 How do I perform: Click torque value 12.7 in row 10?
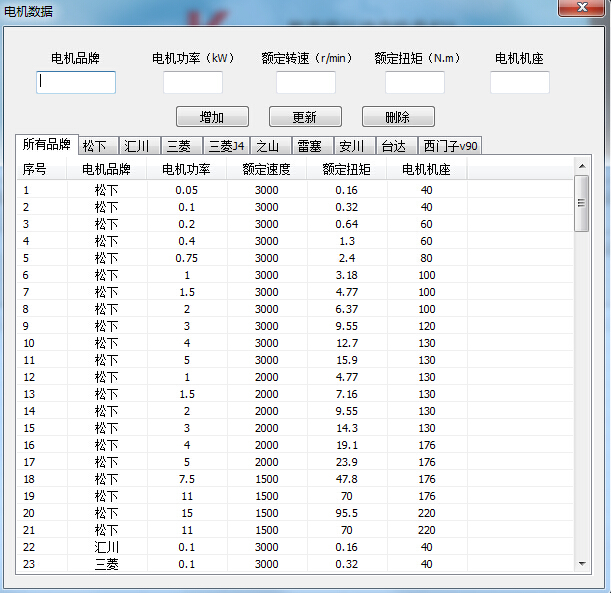click(347, 343)
